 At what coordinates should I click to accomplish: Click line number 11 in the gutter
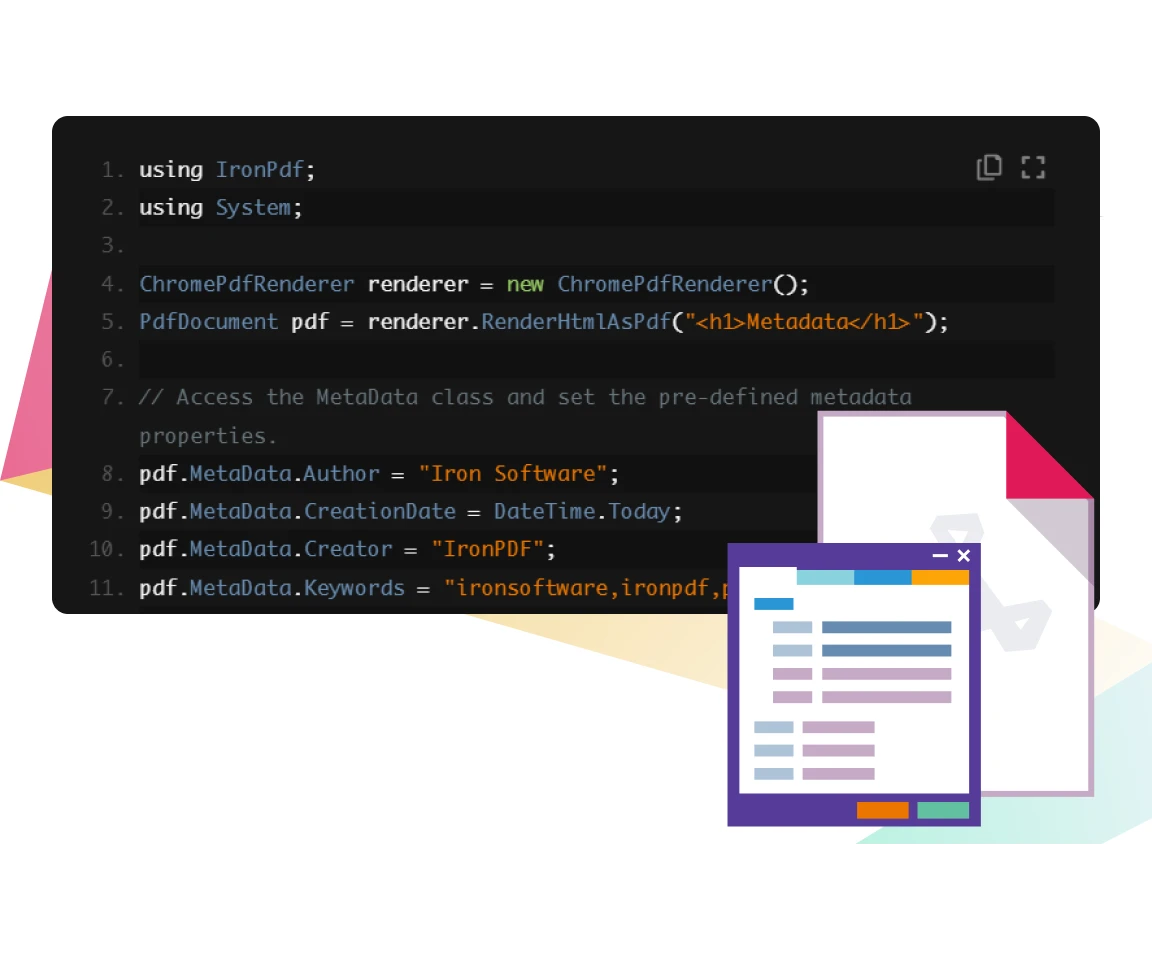(x=106, y=588)
